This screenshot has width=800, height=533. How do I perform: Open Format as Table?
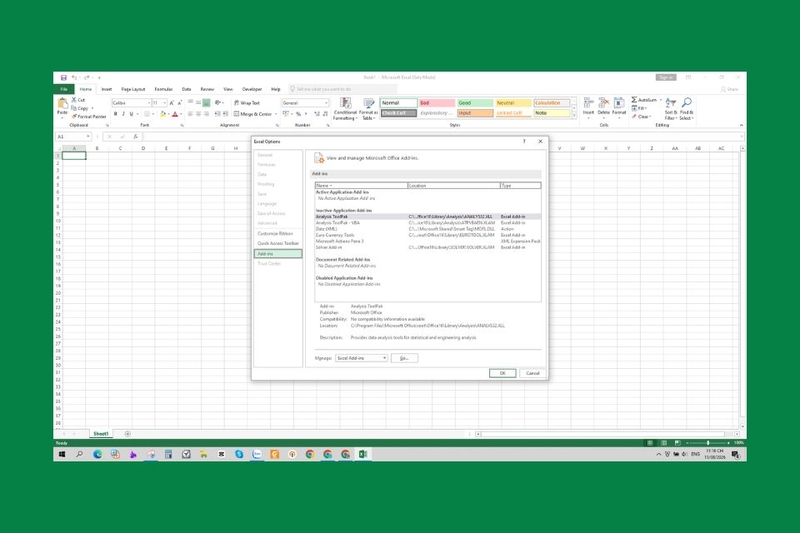[368, 109]
